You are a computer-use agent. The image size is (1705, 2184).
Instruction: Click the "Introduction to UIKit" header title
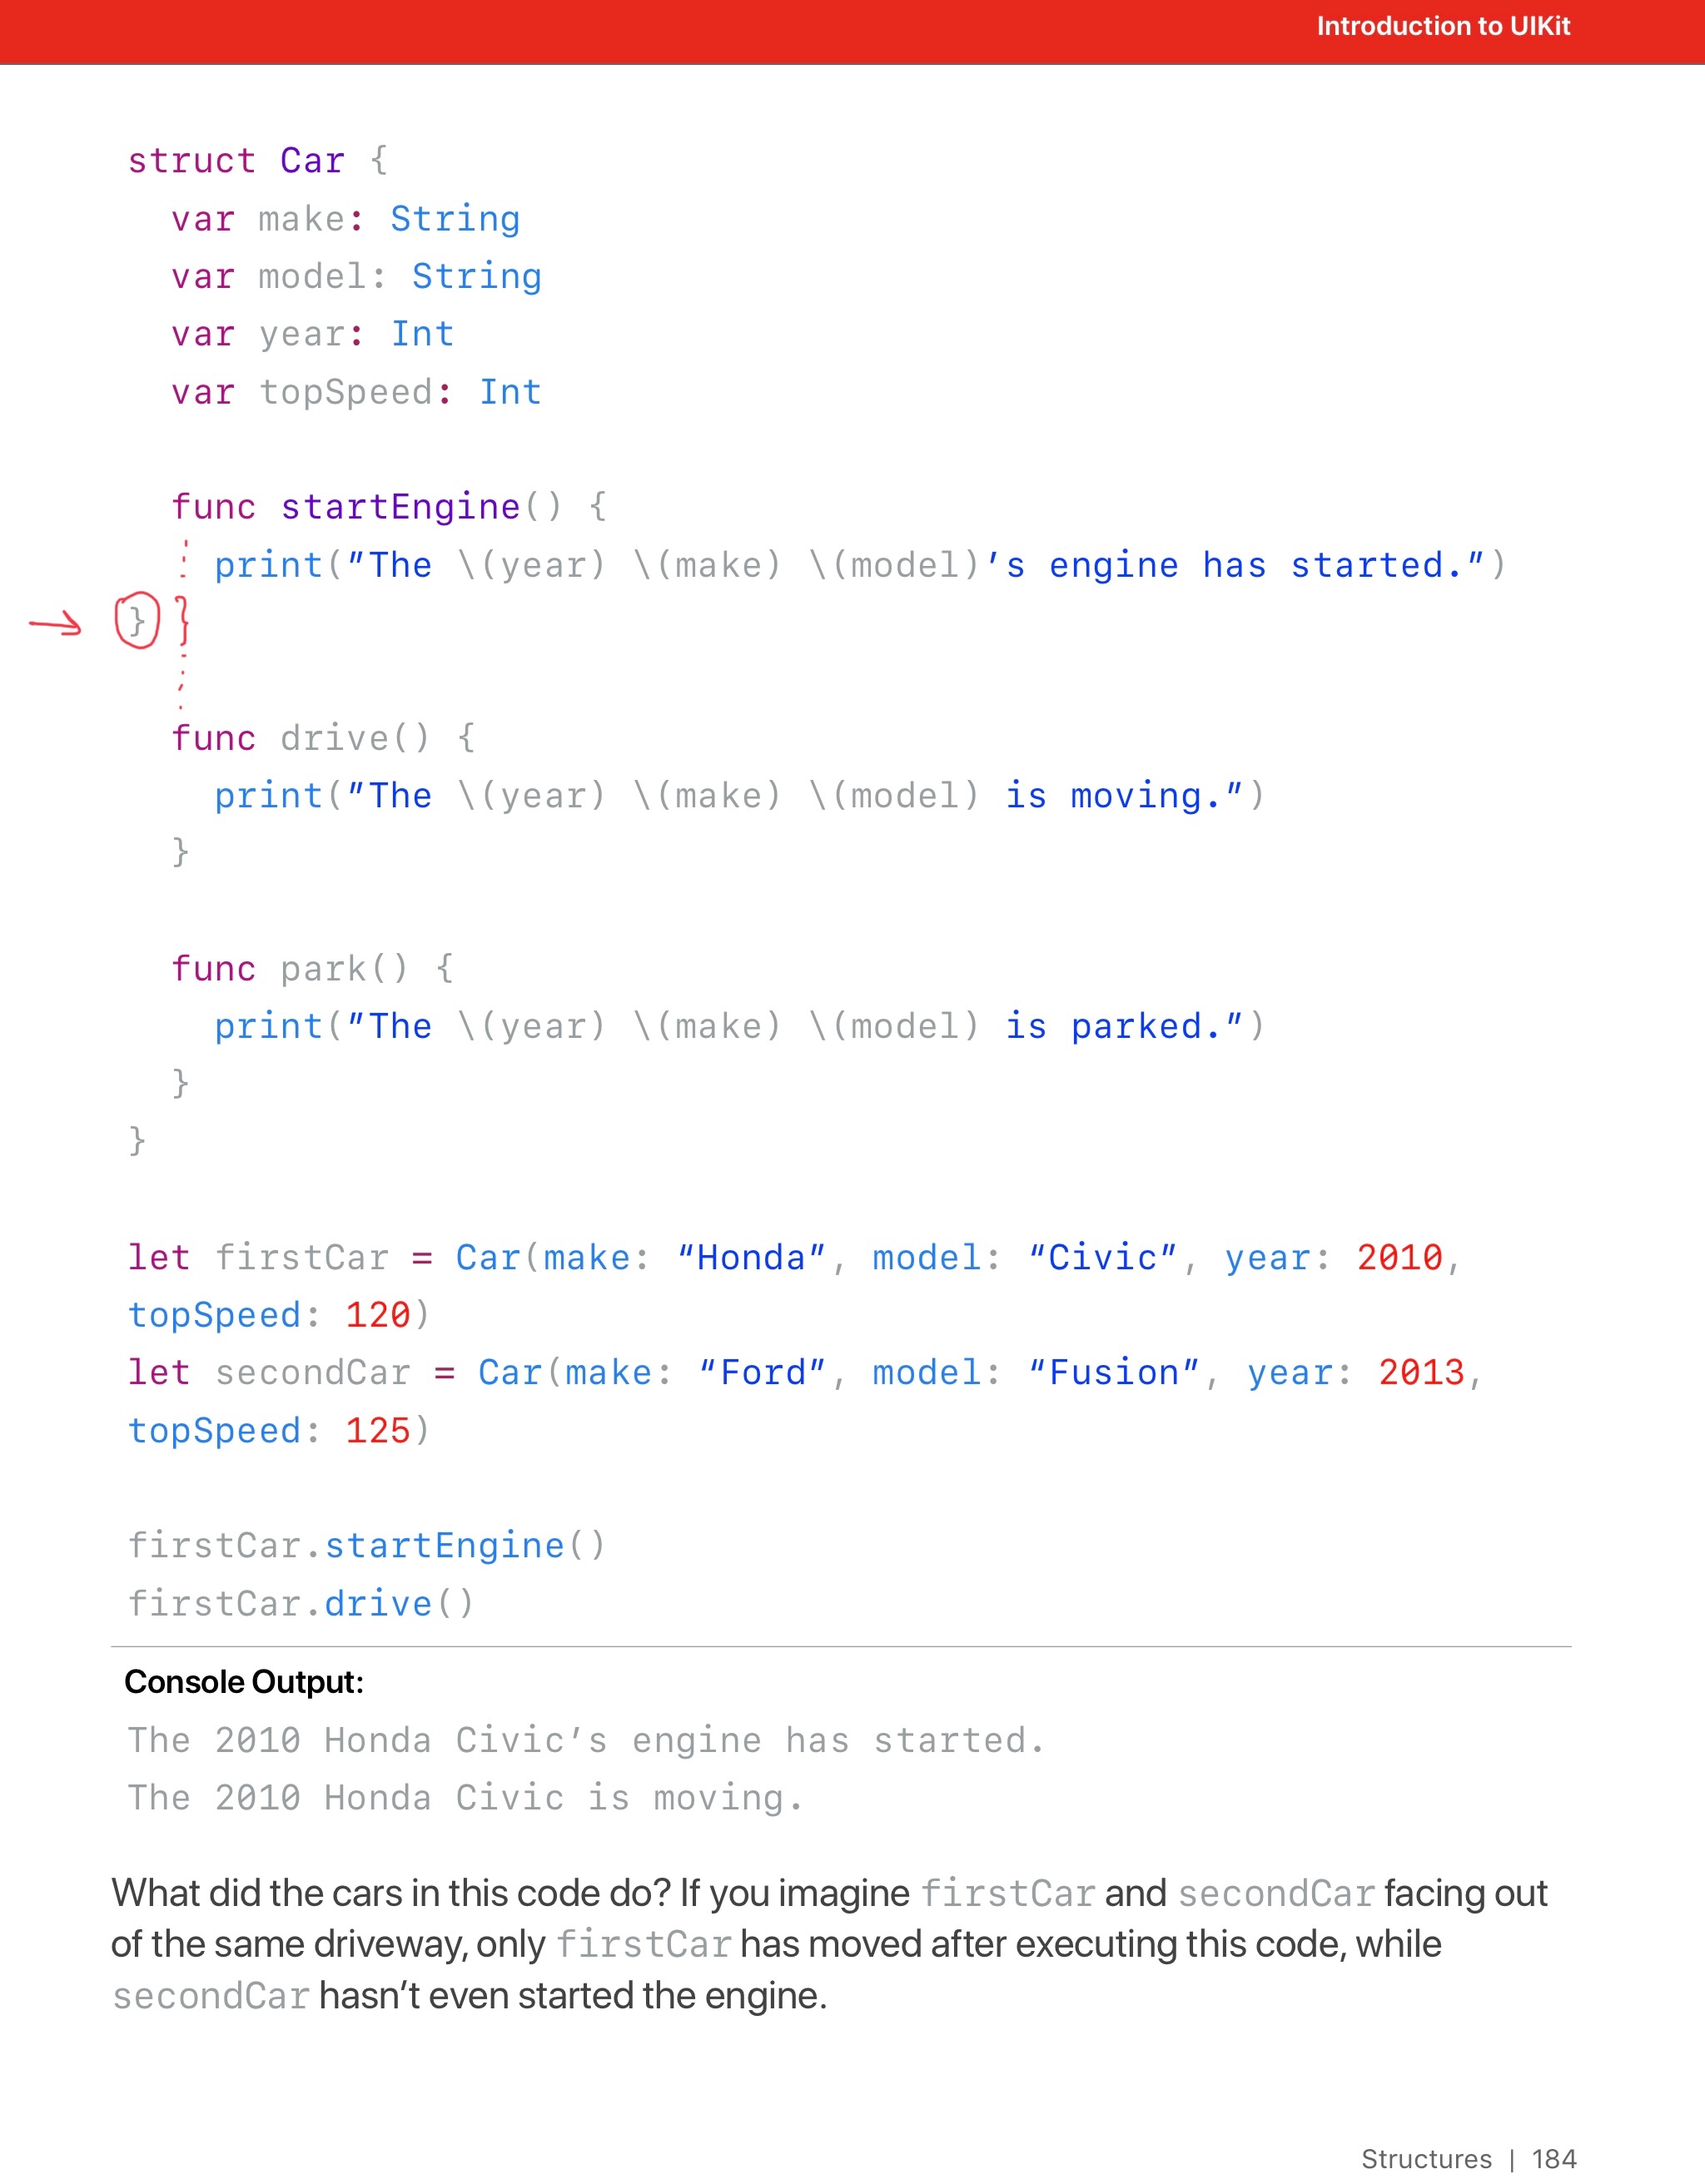pos(1442,26)
